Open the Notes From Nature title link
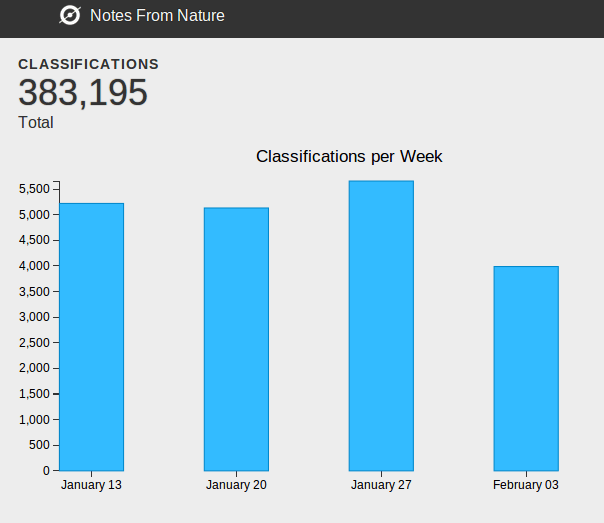The image size is (604, 523). (x=157, y=16)
